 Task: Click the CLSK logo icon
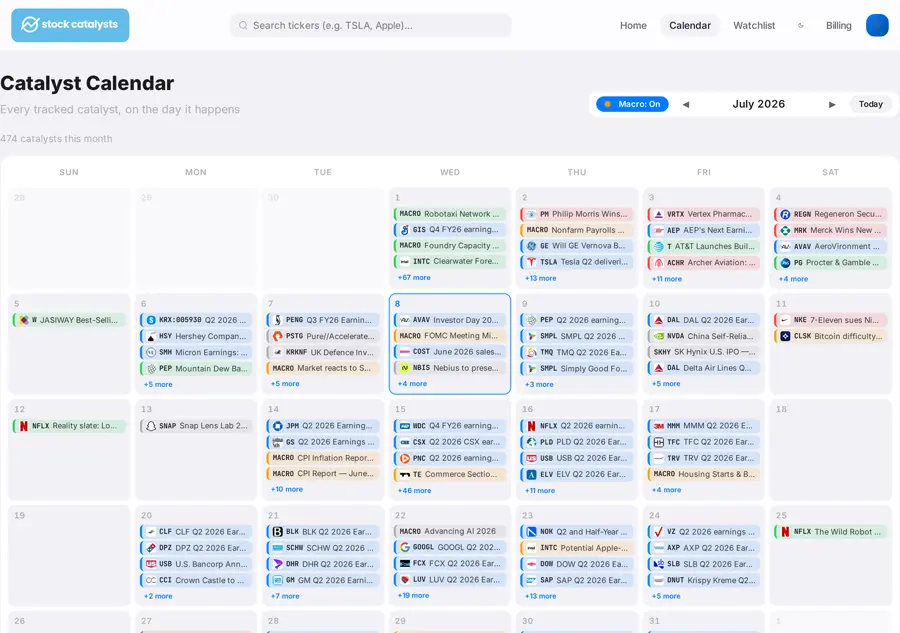click(x=785, y=336)
